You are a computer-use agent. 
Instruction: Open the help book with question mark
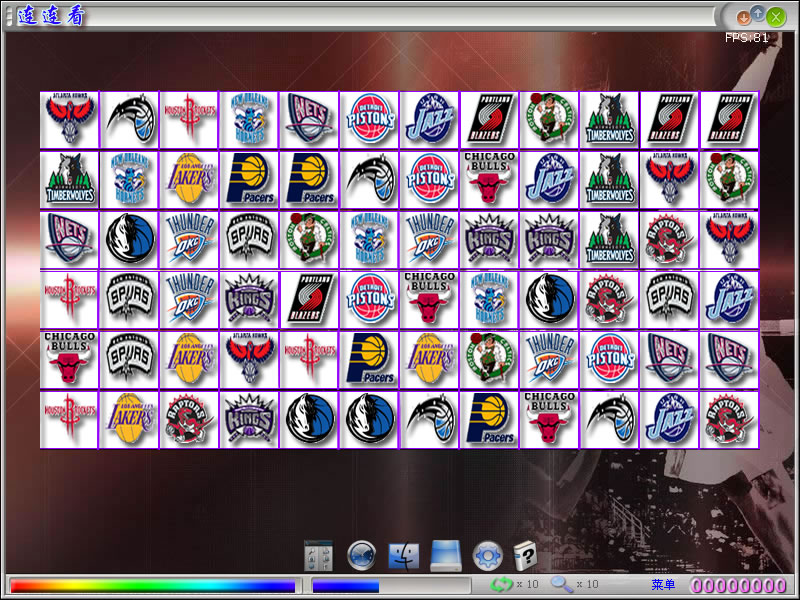pos(525,556)
